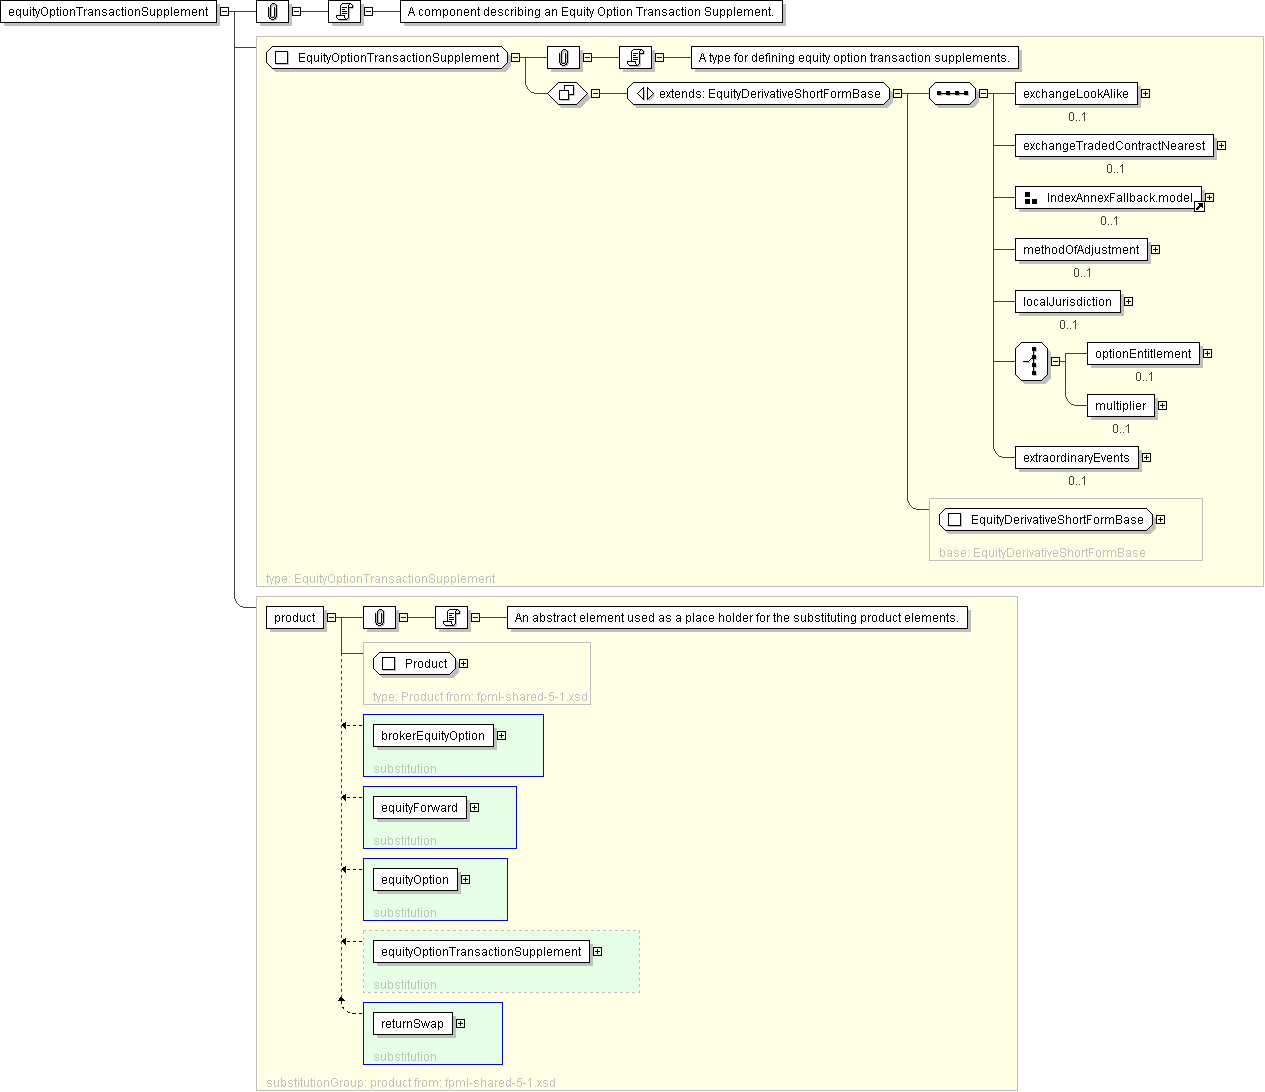This screenshot has height=1092, width=1265.
Task: Click the extension compositor octagon icon
Action: (x=567, y=94)
